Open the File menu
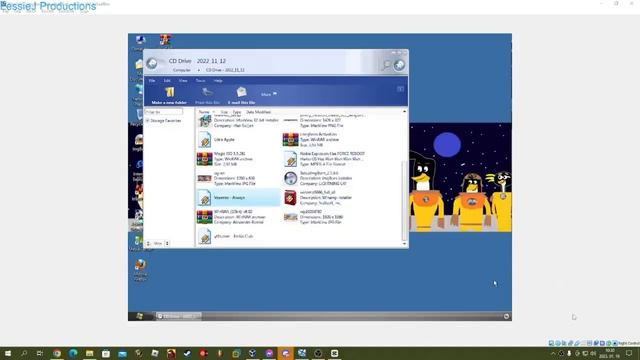This screenshot has height=360, width=640. click(152, 80)
